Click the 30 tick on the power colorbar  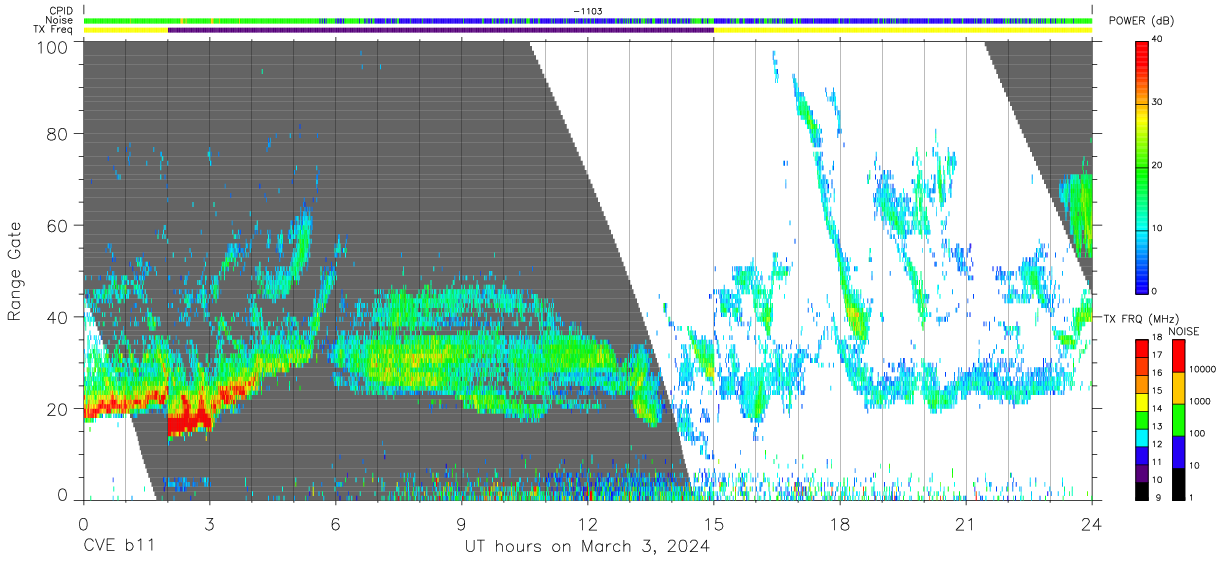pyautogui.click(x=1157, y=102)
